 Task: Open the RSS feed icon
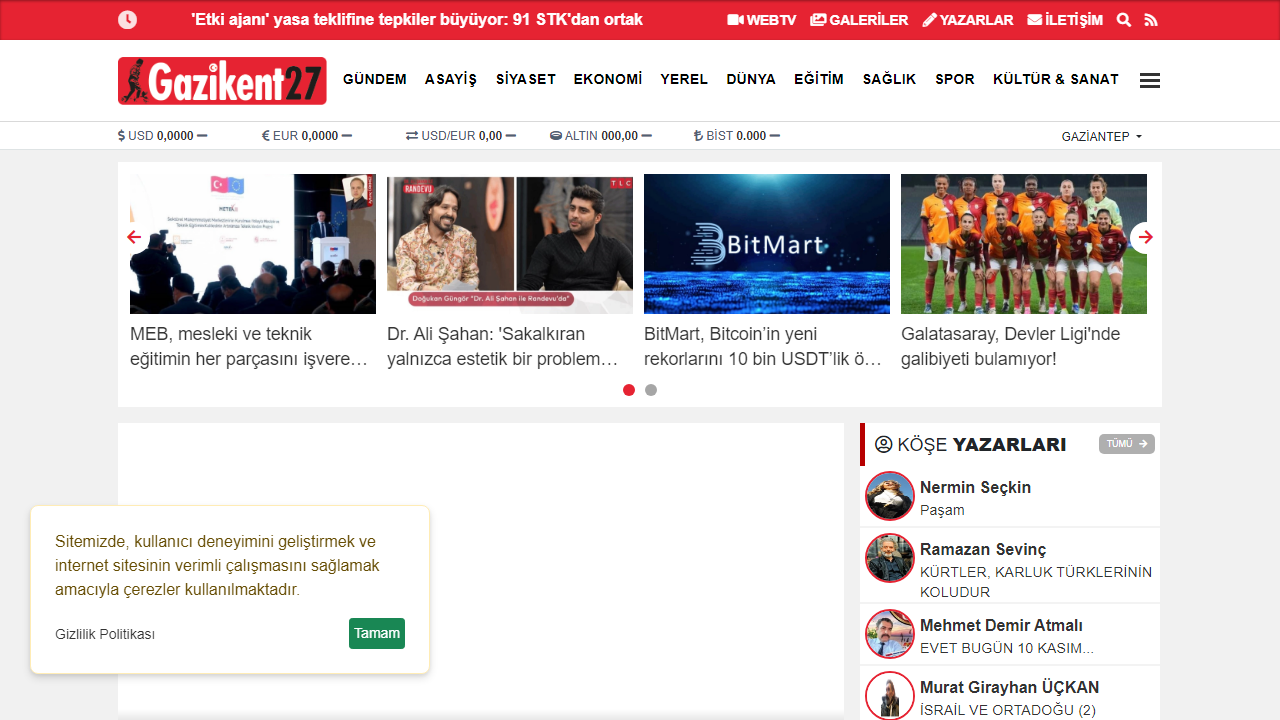point(1150,19)
